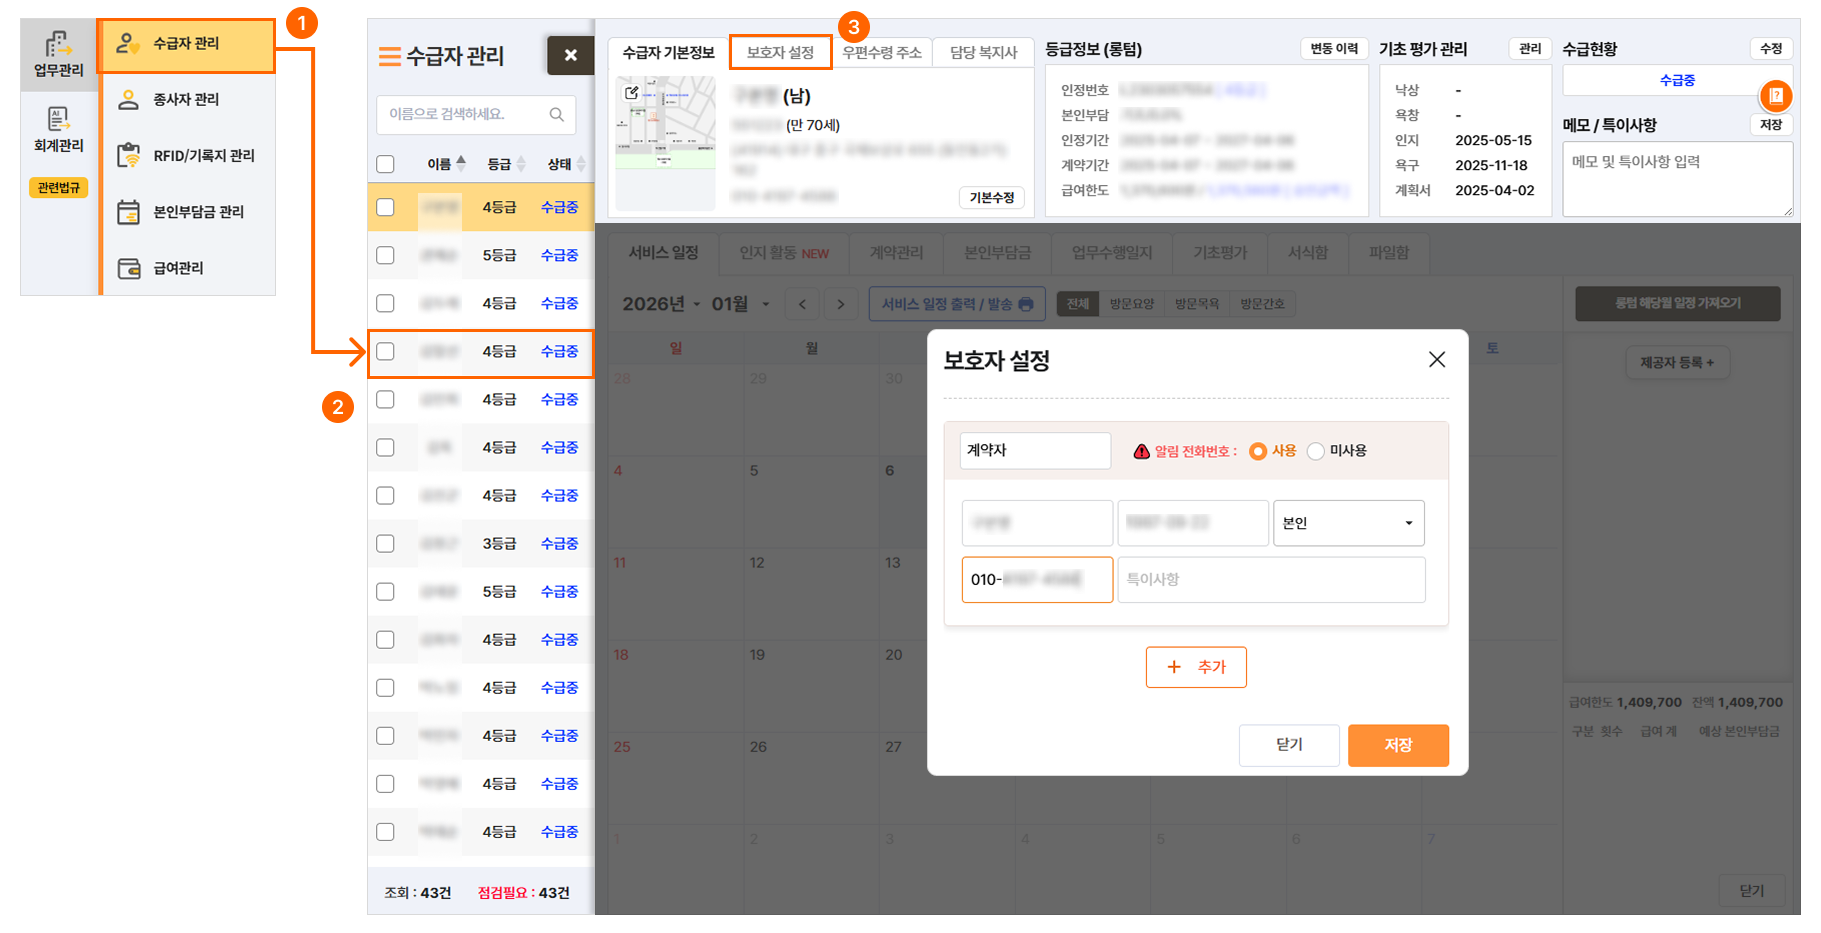Open the 본인 relationship dropdown
The width and height of the screenshot is (1821, 933).
(x=1347, y=523)
